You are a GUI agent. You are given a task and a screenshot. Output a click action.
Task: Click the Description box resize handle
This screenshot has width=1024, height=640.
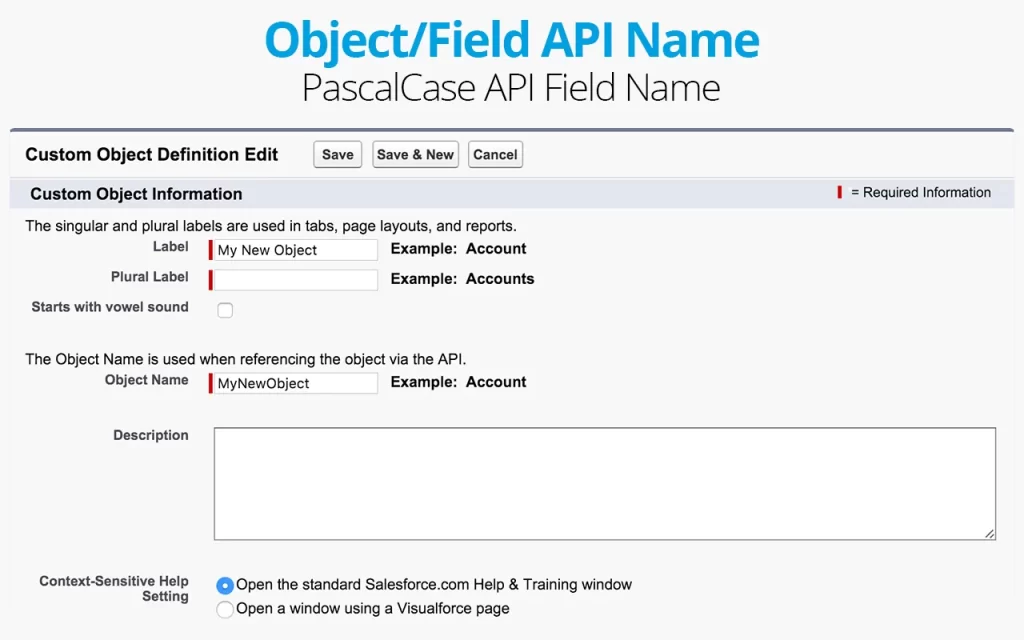(990, 534)
